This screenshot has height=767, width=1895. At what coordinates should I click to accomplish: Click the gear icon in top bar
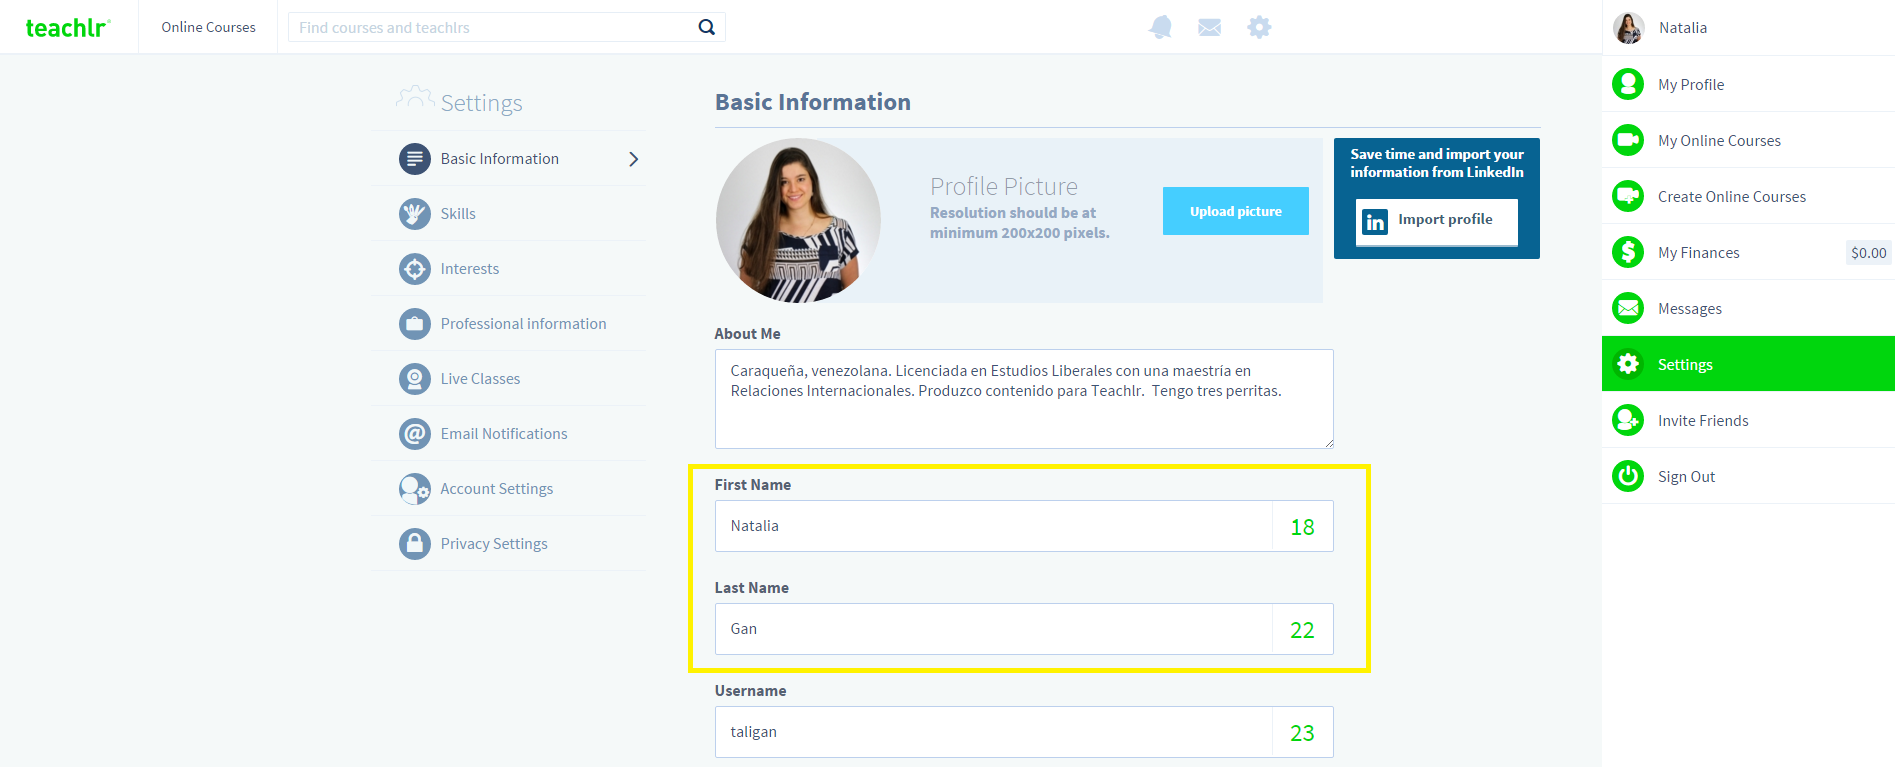pos(1259,27)
